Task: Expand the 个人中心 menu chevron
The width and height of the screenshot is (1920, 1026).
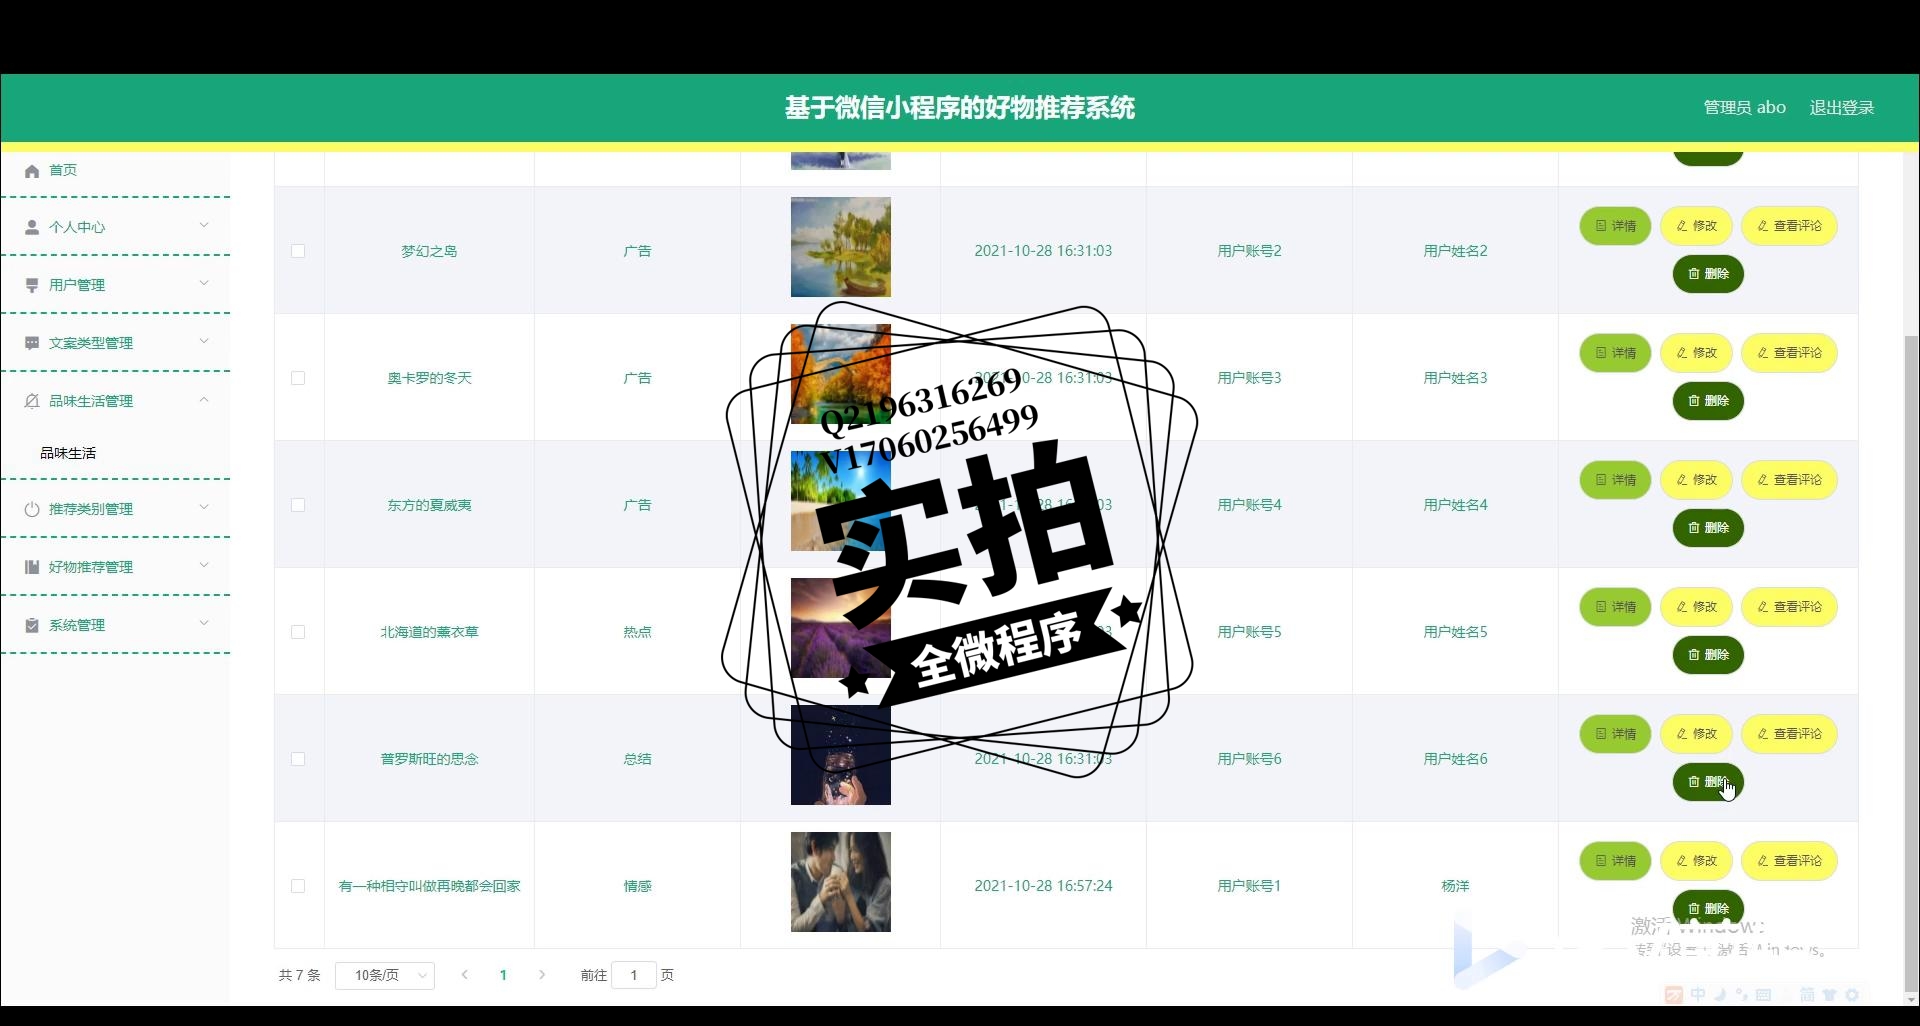Action: click(204, 225)
